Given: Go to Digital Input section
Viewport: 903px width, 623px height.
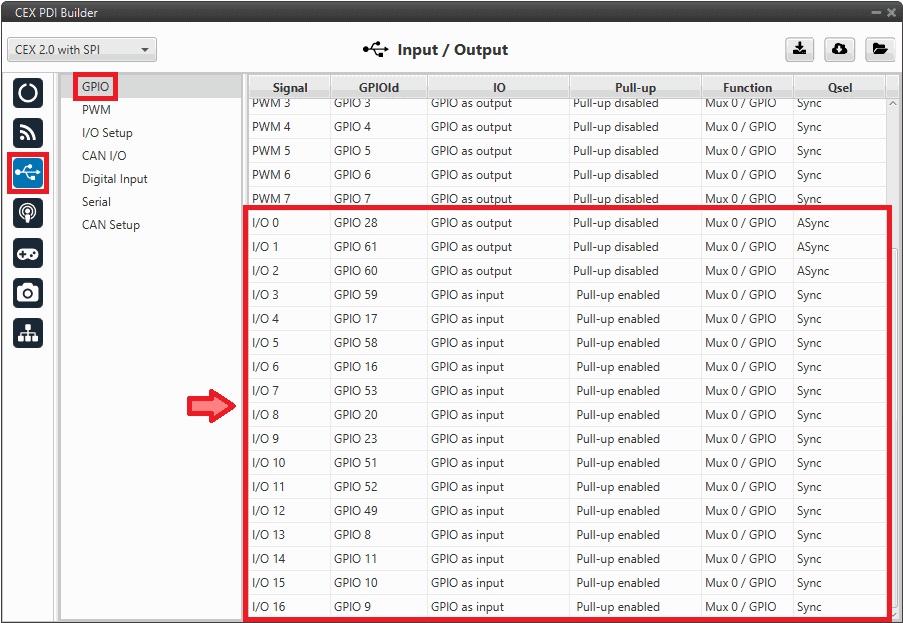Looking at the screenshot, I should pyautogui.click(x=114, y=179).
